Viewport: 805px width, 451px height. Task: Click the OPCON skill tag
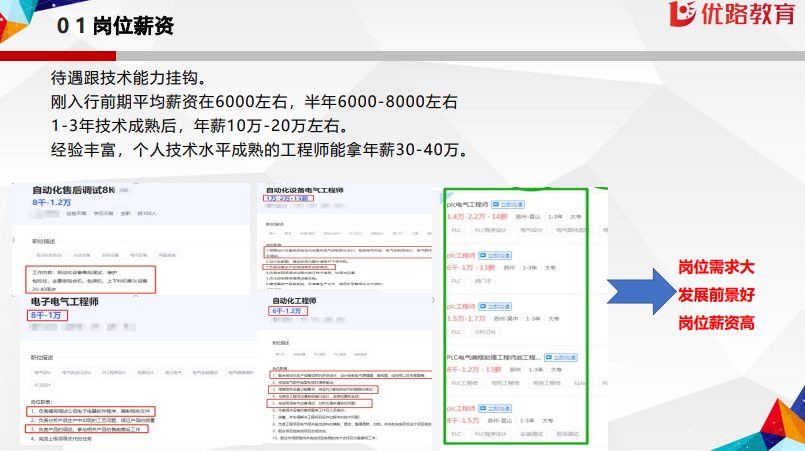485,332
